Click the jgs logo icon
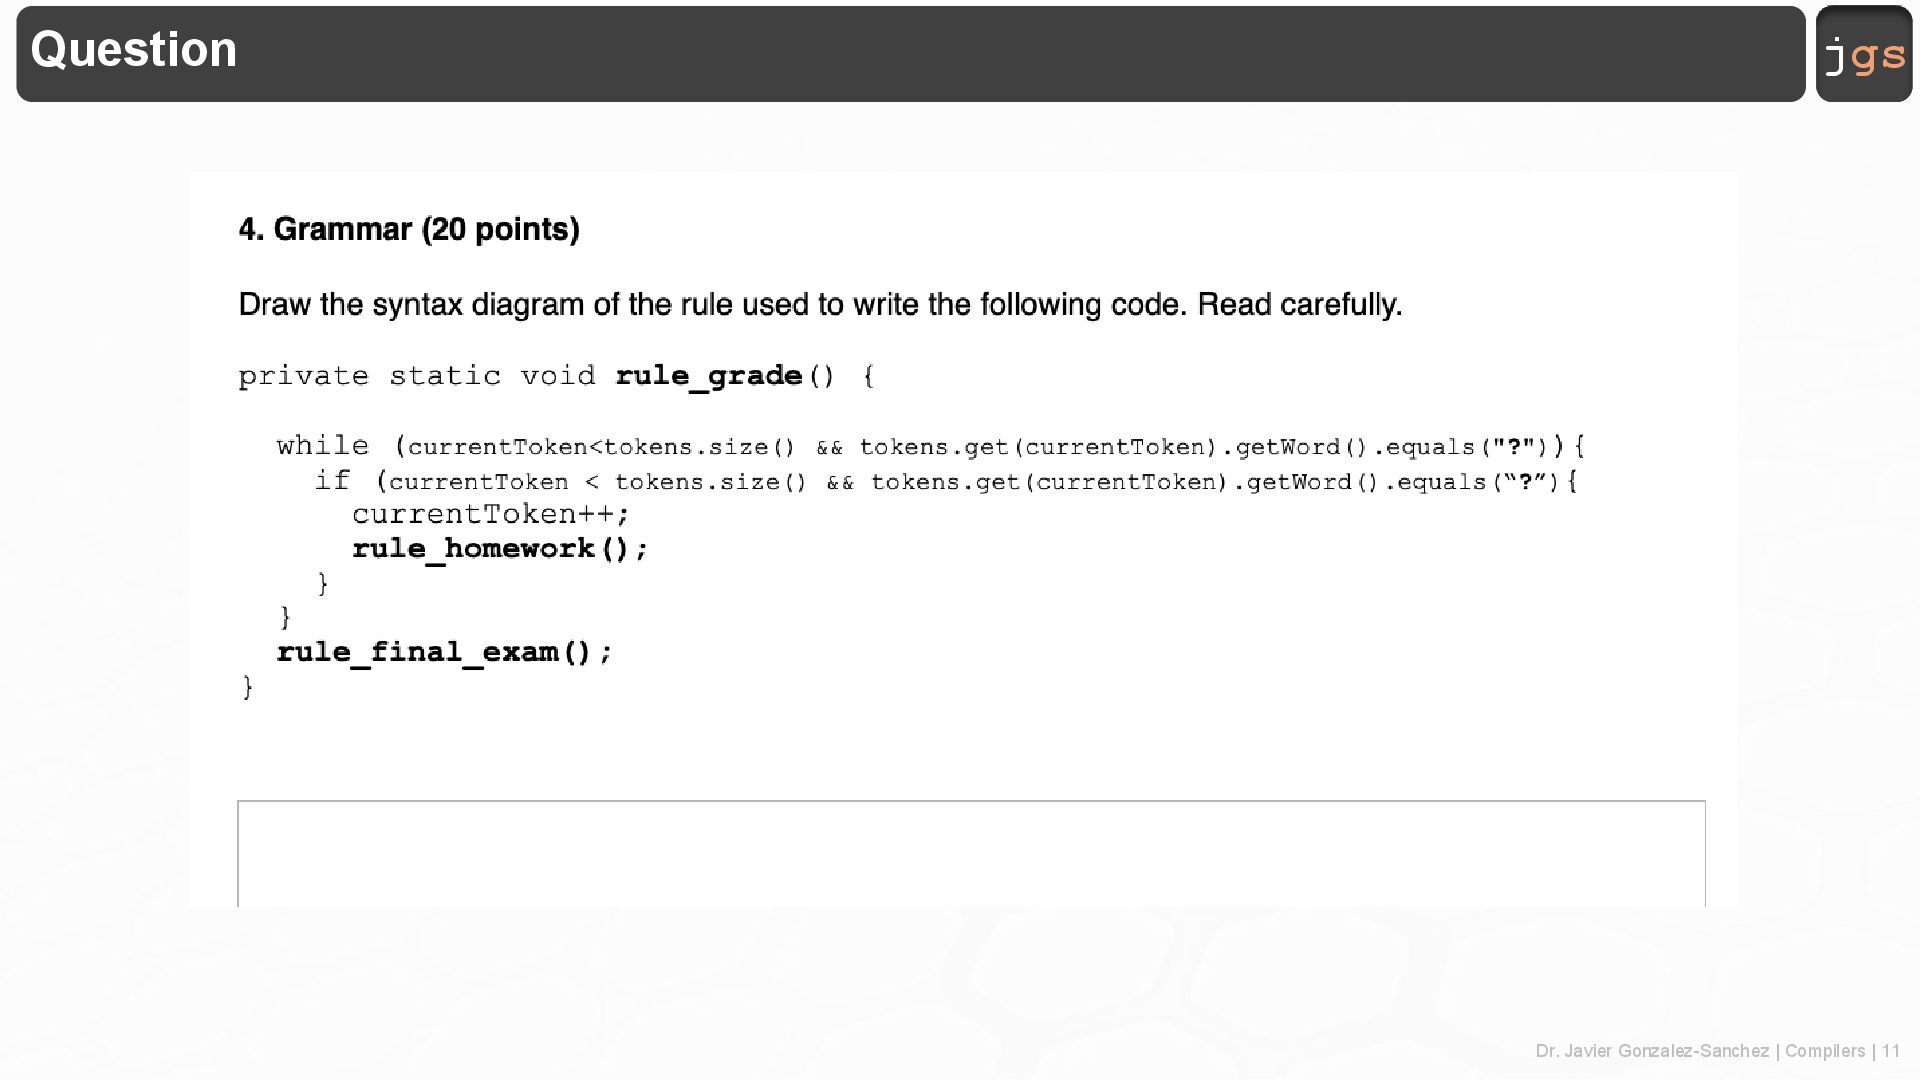 click(1864, 54)
